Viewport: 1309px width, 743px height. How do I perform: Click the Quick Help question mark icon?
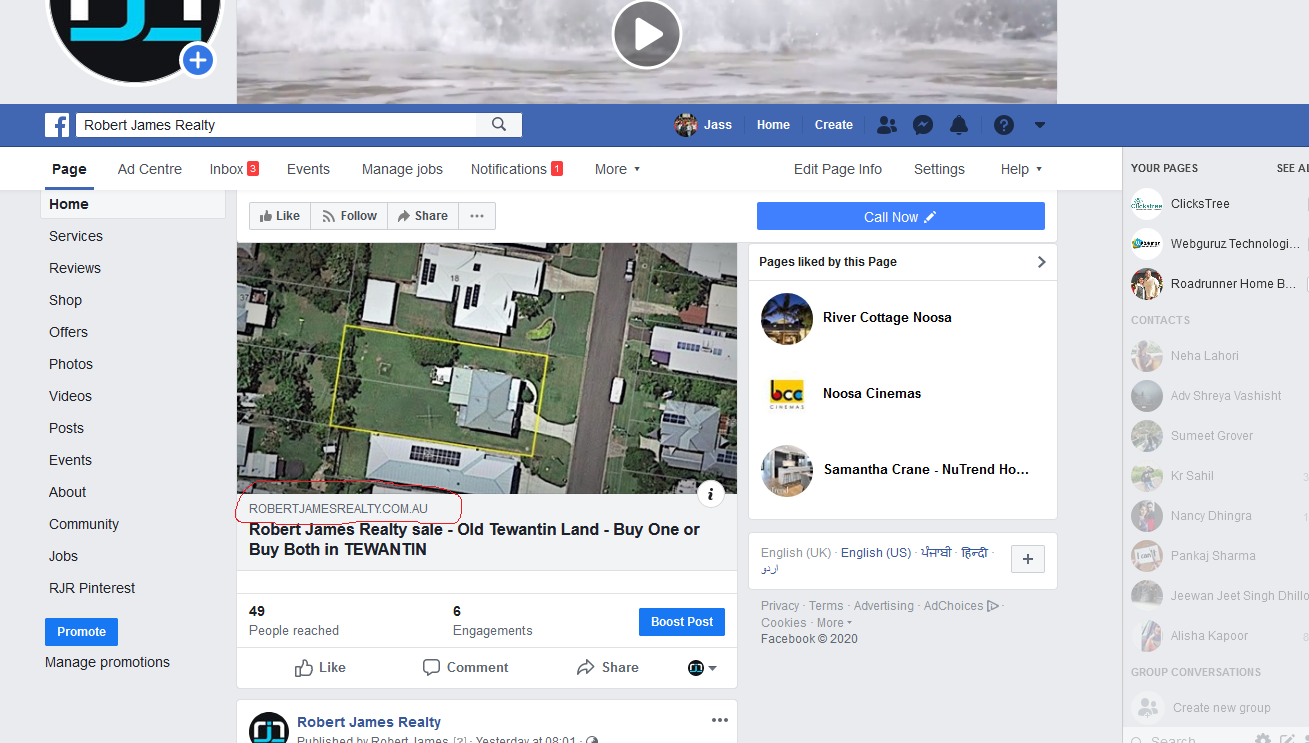click(1004, 125)
